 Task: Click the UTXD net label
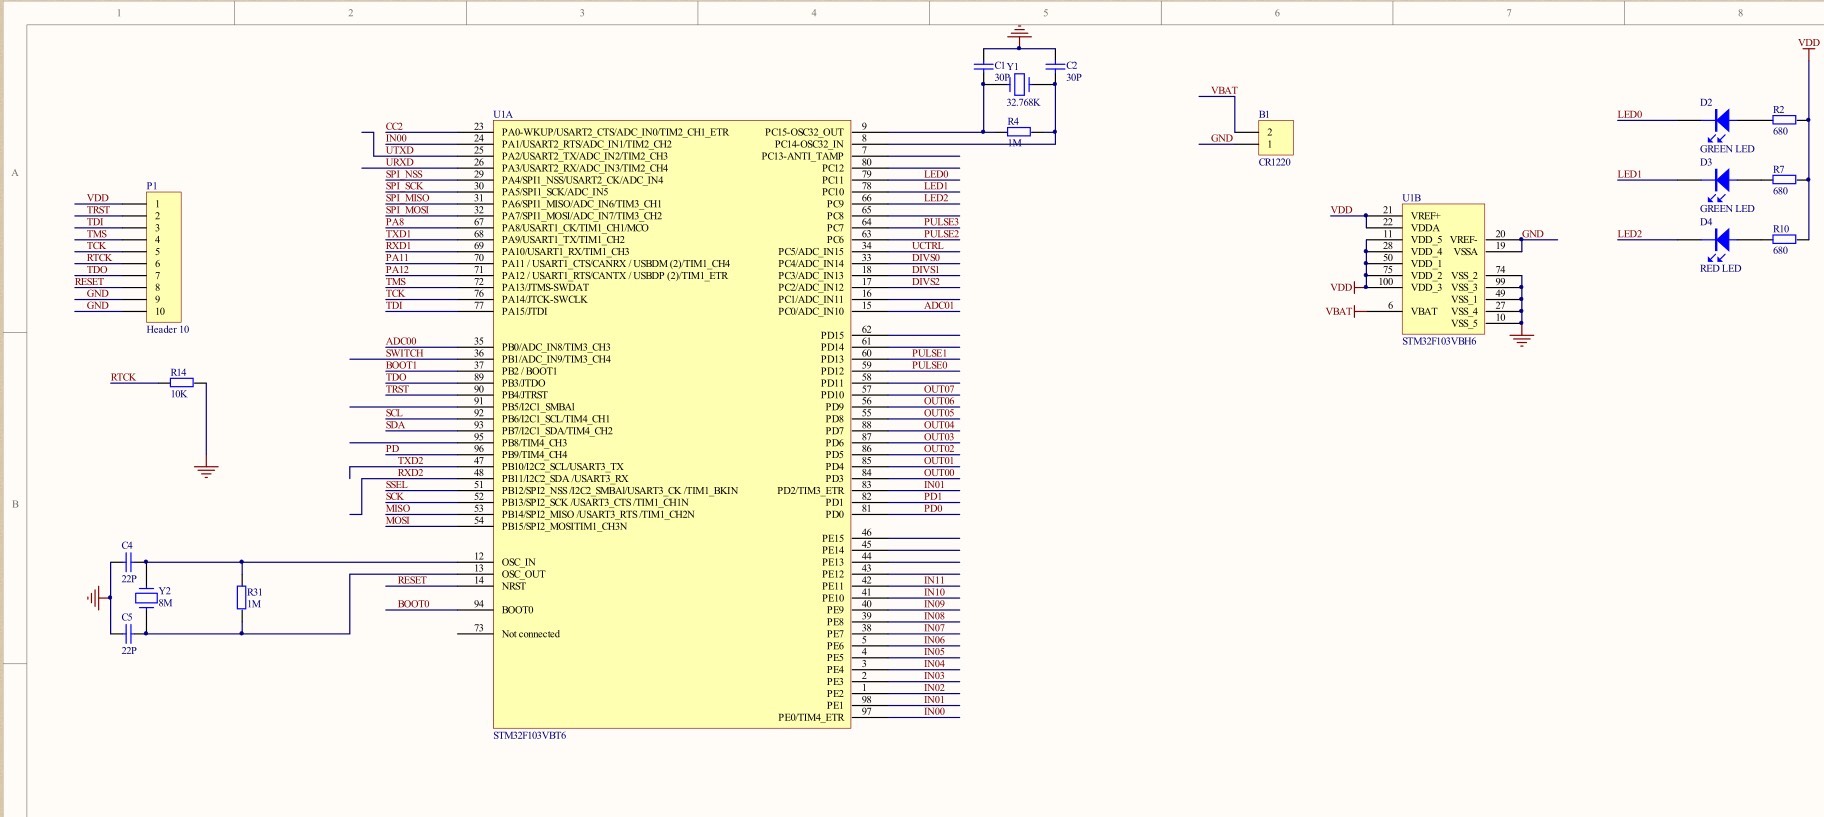(399, 151)
